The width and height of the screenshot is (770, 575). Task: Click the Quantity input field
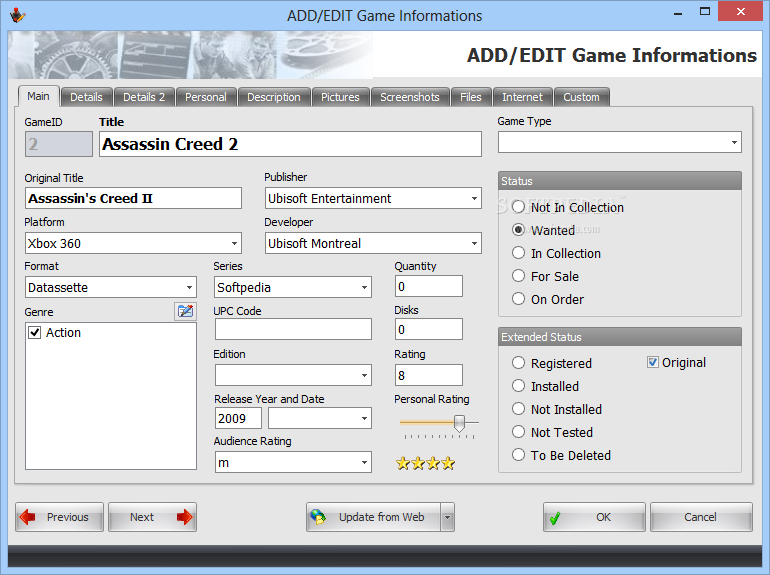point(429,286)
